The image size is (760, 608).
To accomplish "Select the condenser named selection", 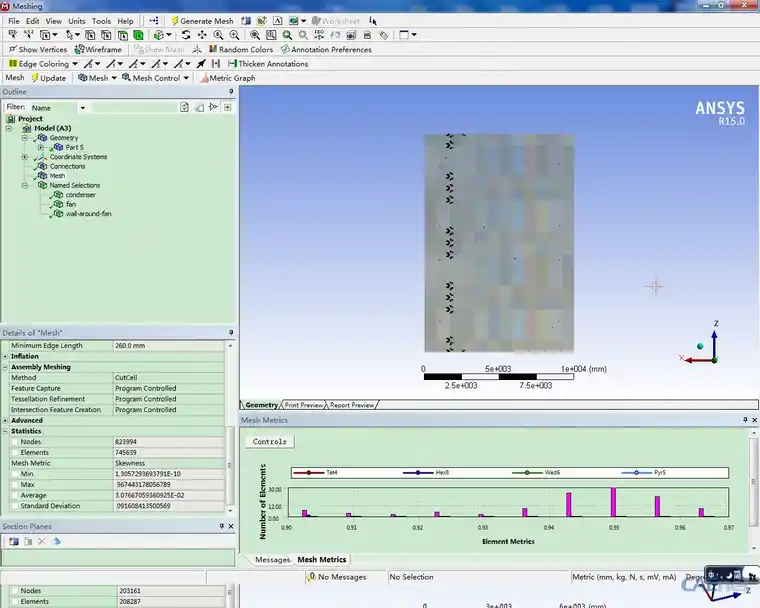I will 80,194.
